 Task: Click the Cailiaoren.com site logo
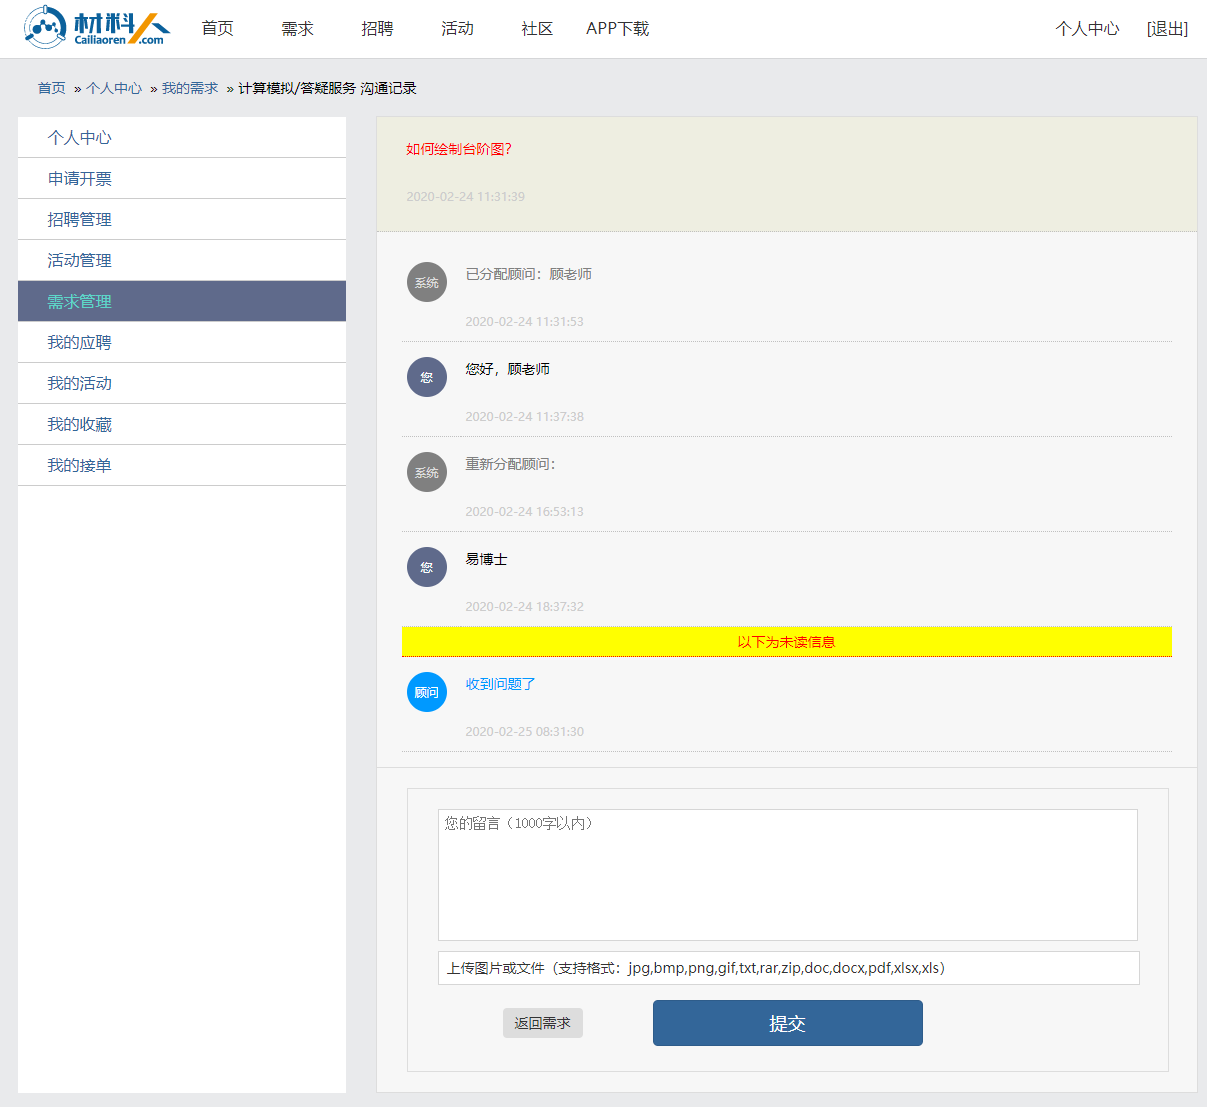[97, 27]
